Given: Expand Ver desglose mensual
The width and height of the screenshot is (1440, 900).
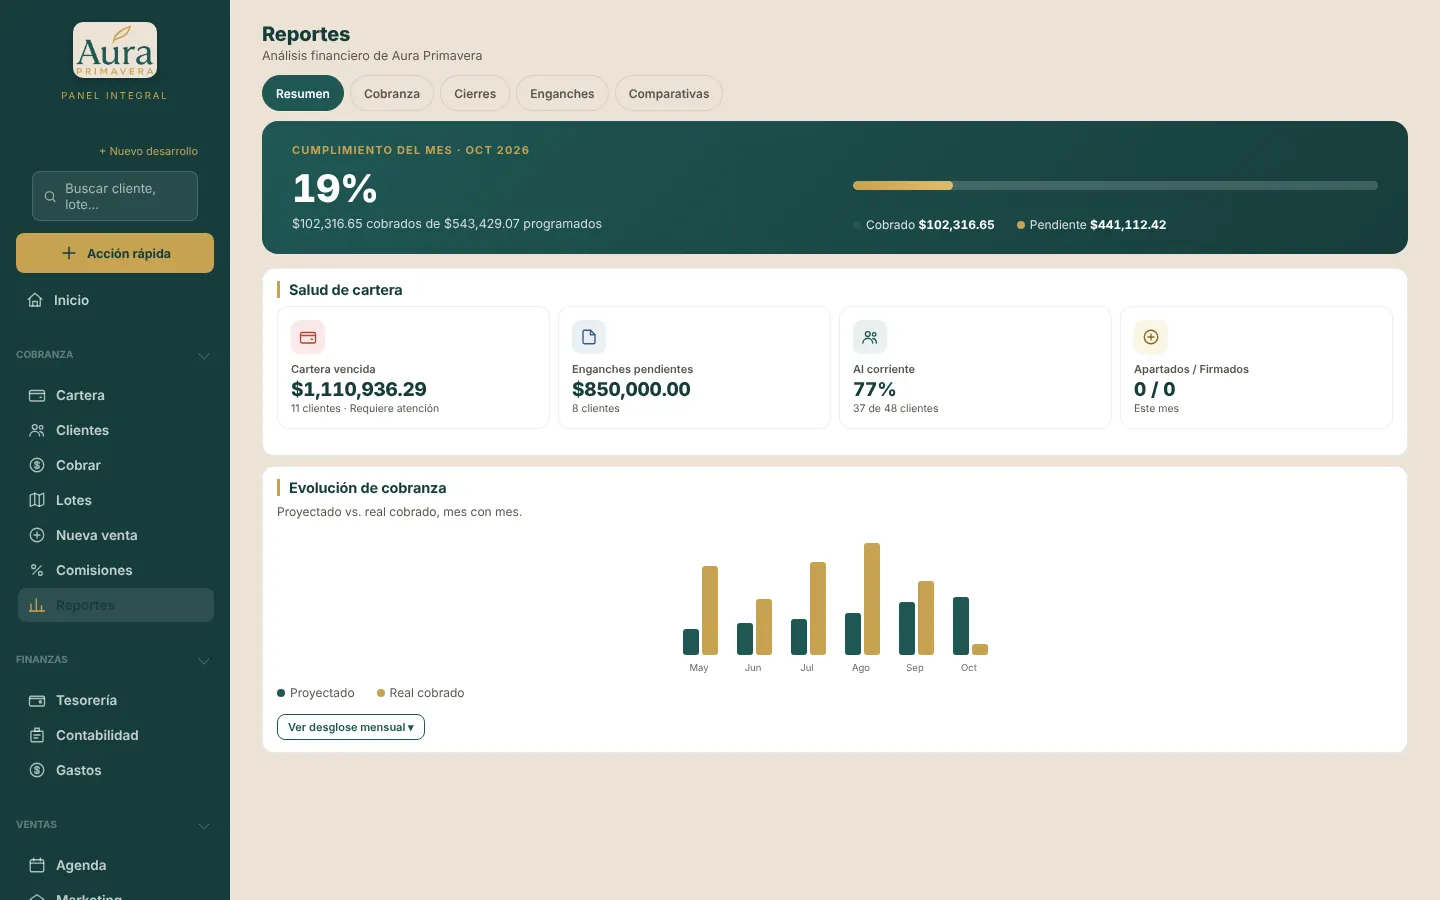Looking at the screenshot, I should [351, 727].
